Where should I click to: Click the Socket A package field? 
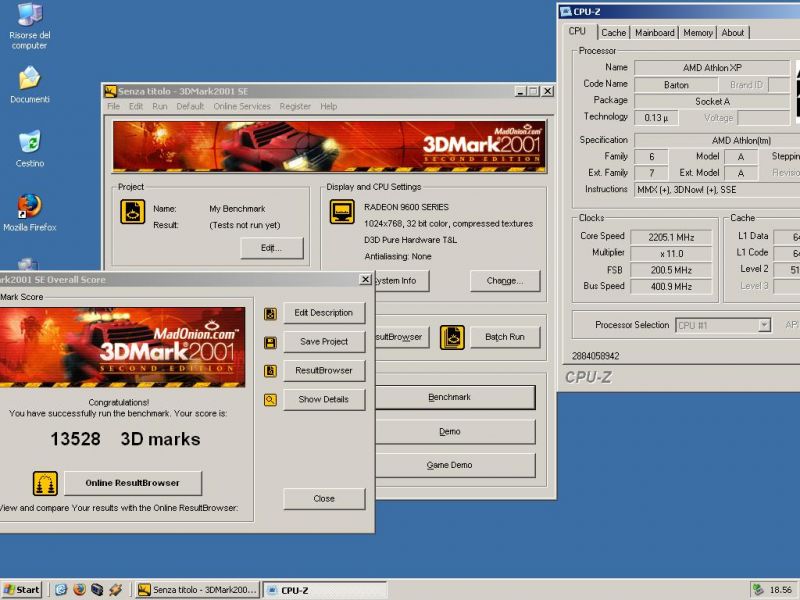click(x=712, y=102)
